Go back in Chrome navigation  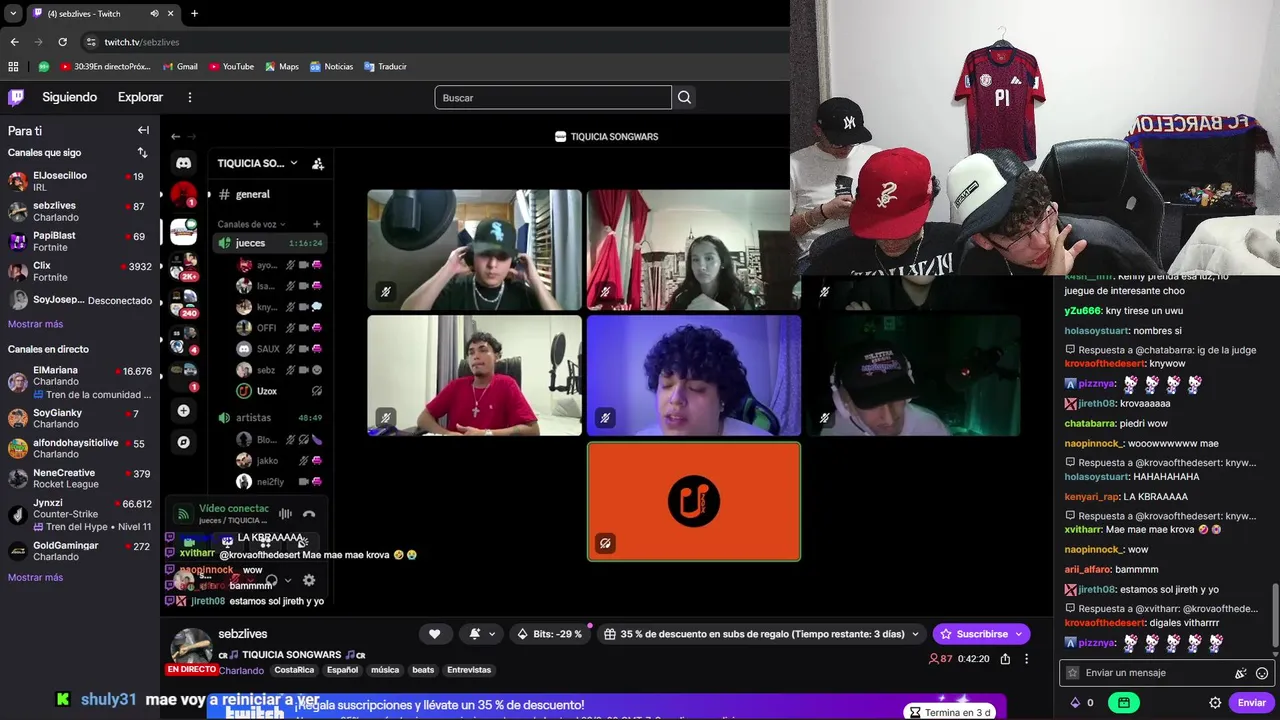pos(14,42)
